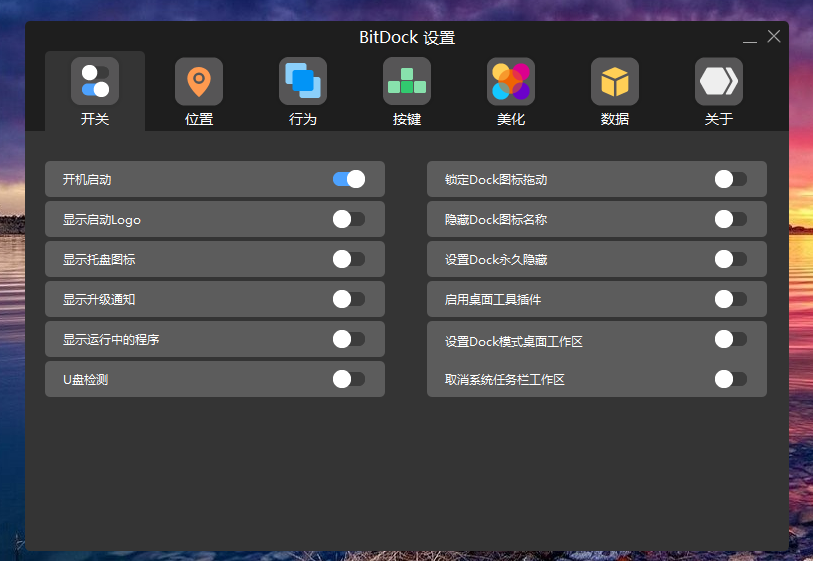Viewport: 813px width, 561px height.
Task: Click the BitDock 设置 window title
Action: [x=407, y=37]
